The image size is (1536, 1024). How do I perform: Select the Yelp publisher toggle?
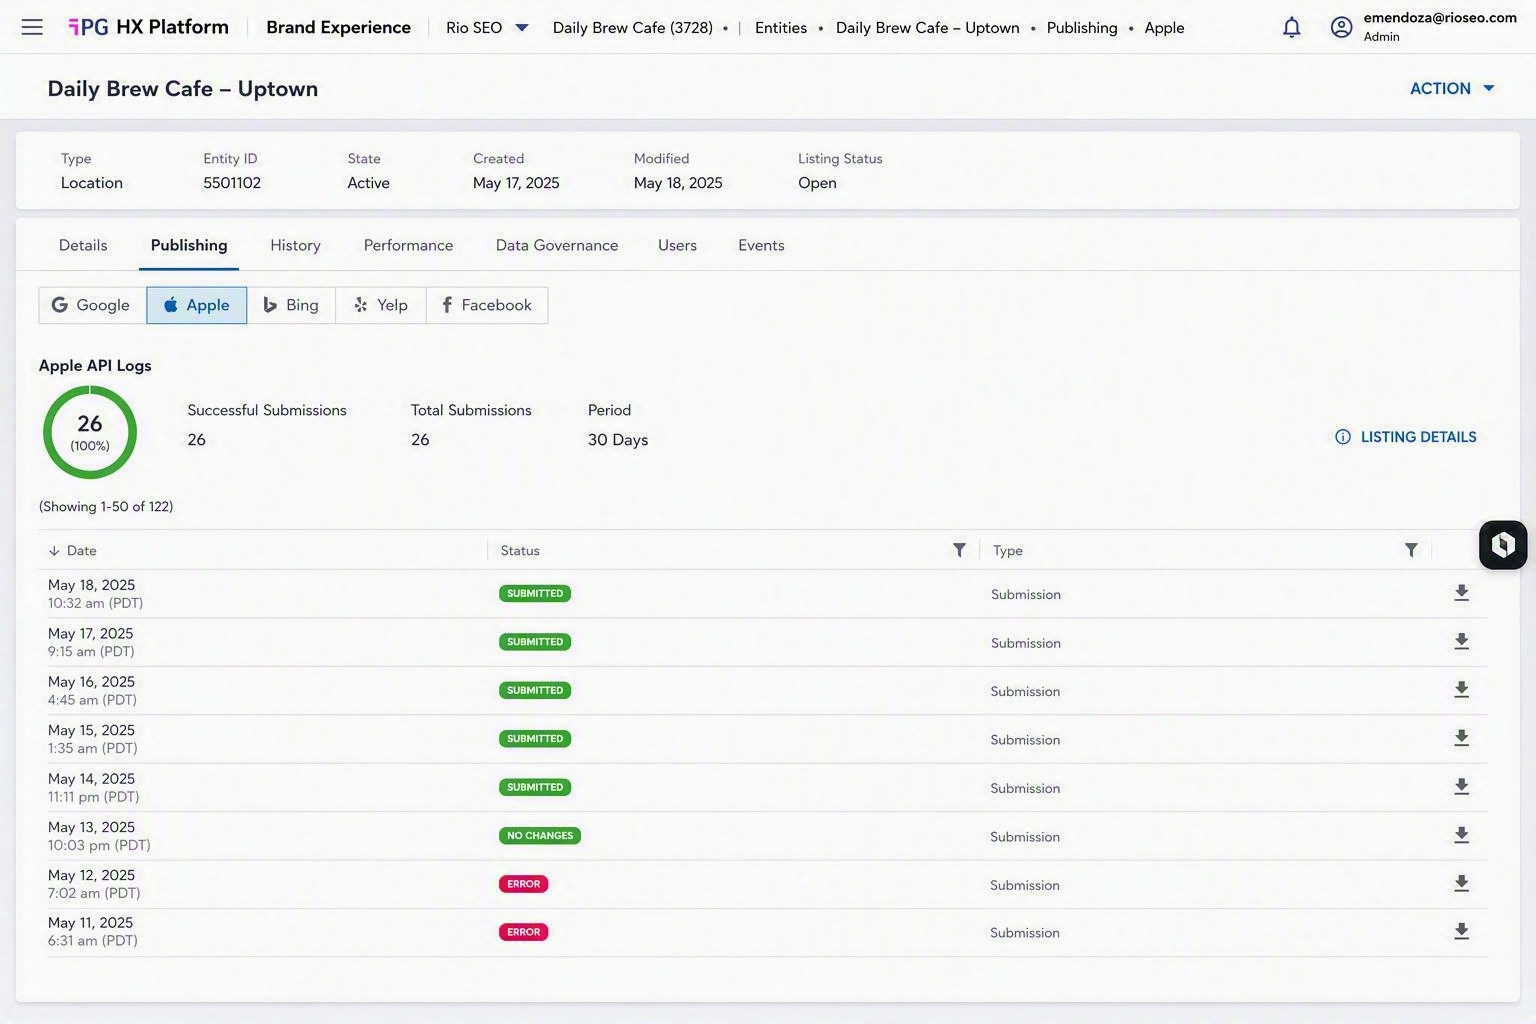coord(381,305)
